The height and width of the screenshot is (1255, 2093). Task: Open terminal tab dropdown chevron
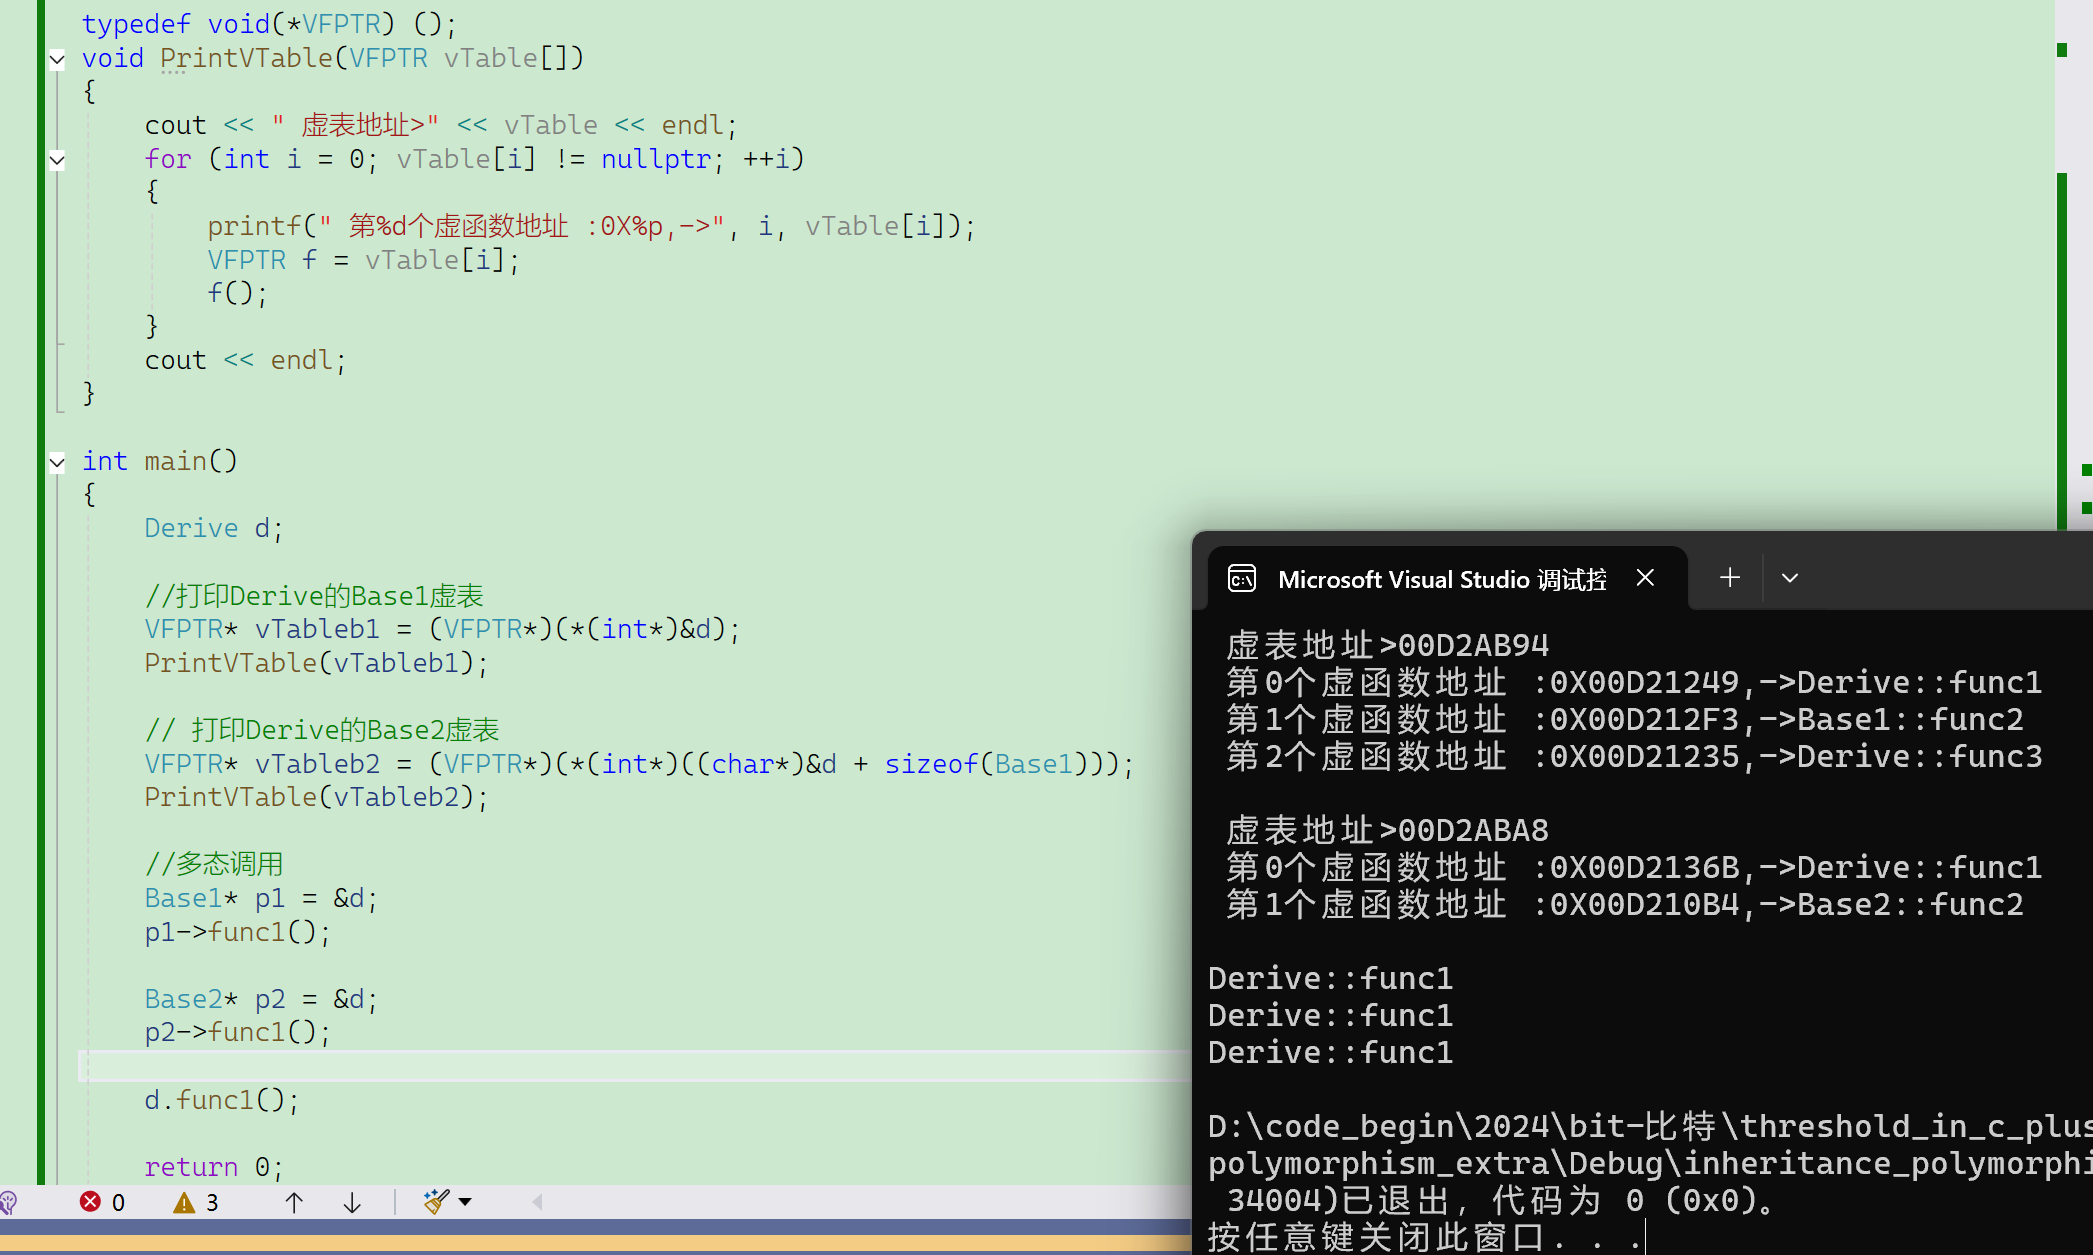click(1790, 578)
